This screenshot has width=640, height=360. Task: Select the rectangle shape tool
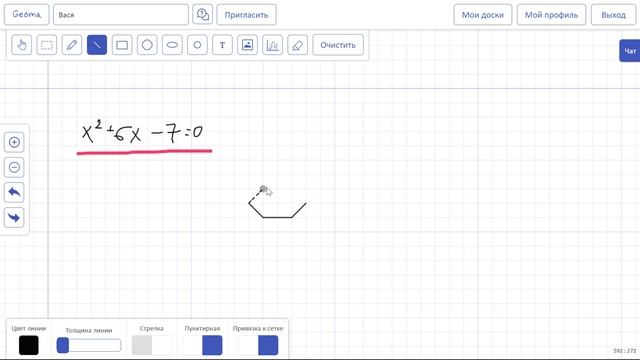(x=122, y=45)
